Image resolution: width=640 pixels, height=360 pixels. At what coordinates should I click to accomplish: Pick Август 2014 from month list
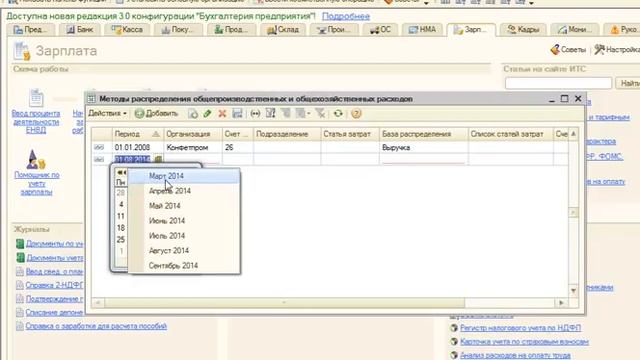click(x=184, y=251)
